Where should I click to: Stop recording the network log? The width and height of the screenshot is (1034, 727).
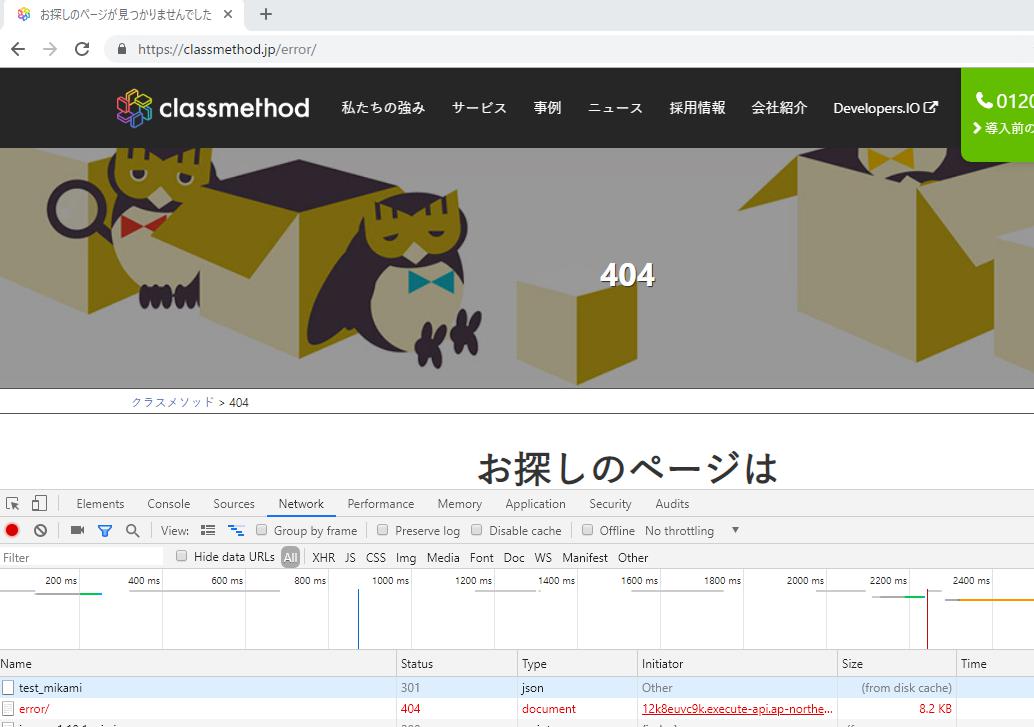tap(11, 531)
